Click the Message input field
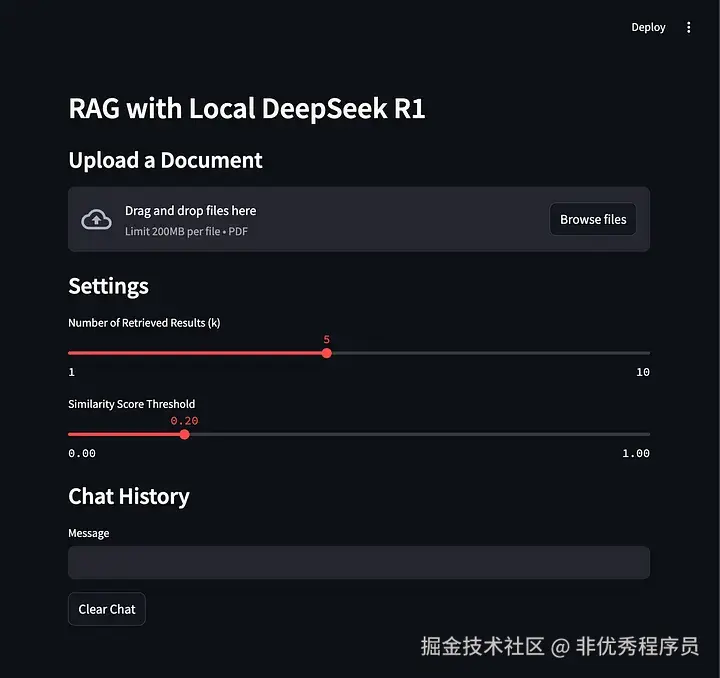 [358, 562]
